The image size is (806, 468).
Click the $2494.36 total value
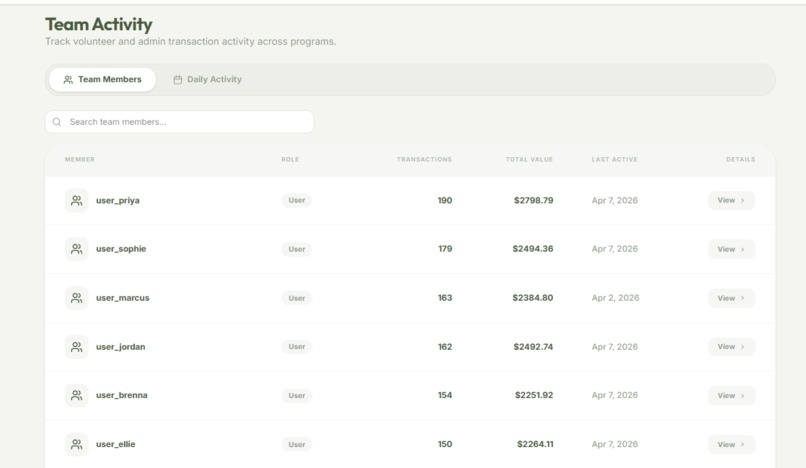(533, 249)
